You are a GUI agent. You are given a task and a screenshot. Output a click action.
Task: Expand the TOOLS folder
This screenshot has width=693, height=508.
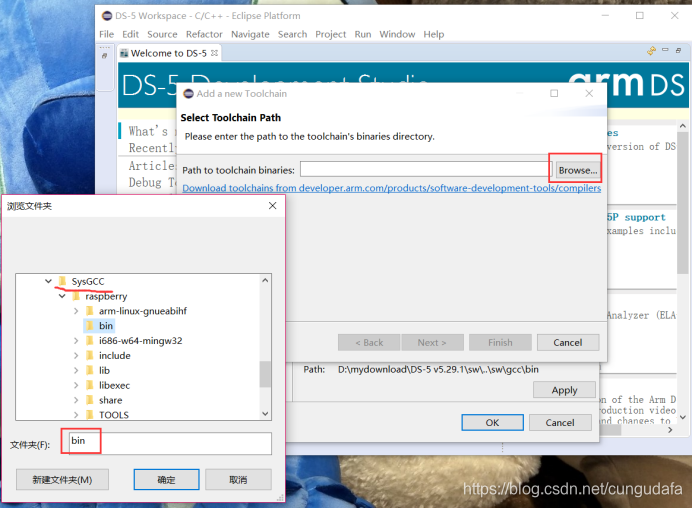76,415
